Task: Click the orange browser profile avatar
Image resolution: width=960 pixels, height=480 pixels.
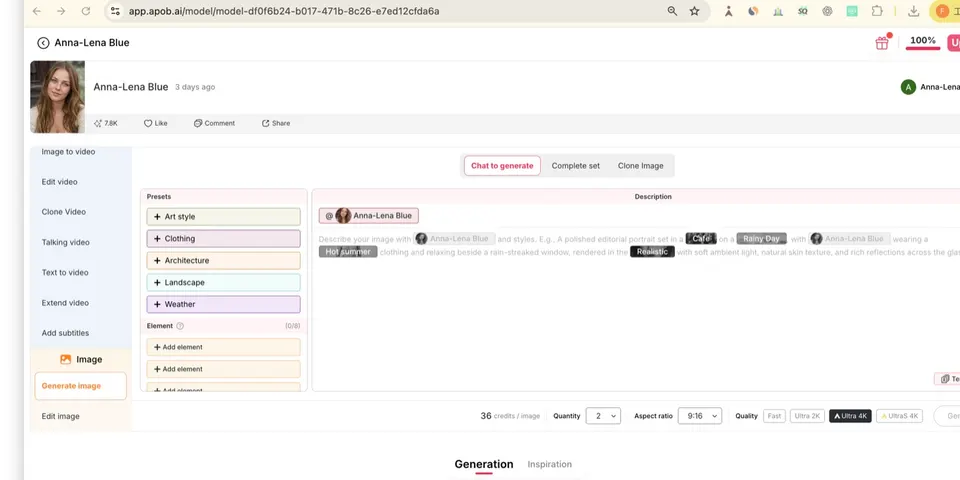Action: [941, 11]
